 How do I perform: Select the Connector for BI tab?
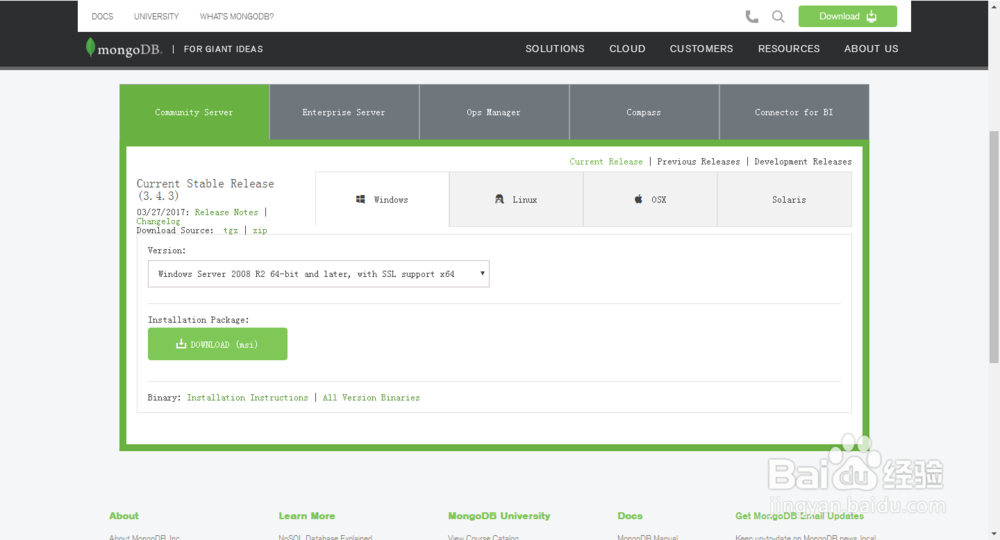point(794,112)
